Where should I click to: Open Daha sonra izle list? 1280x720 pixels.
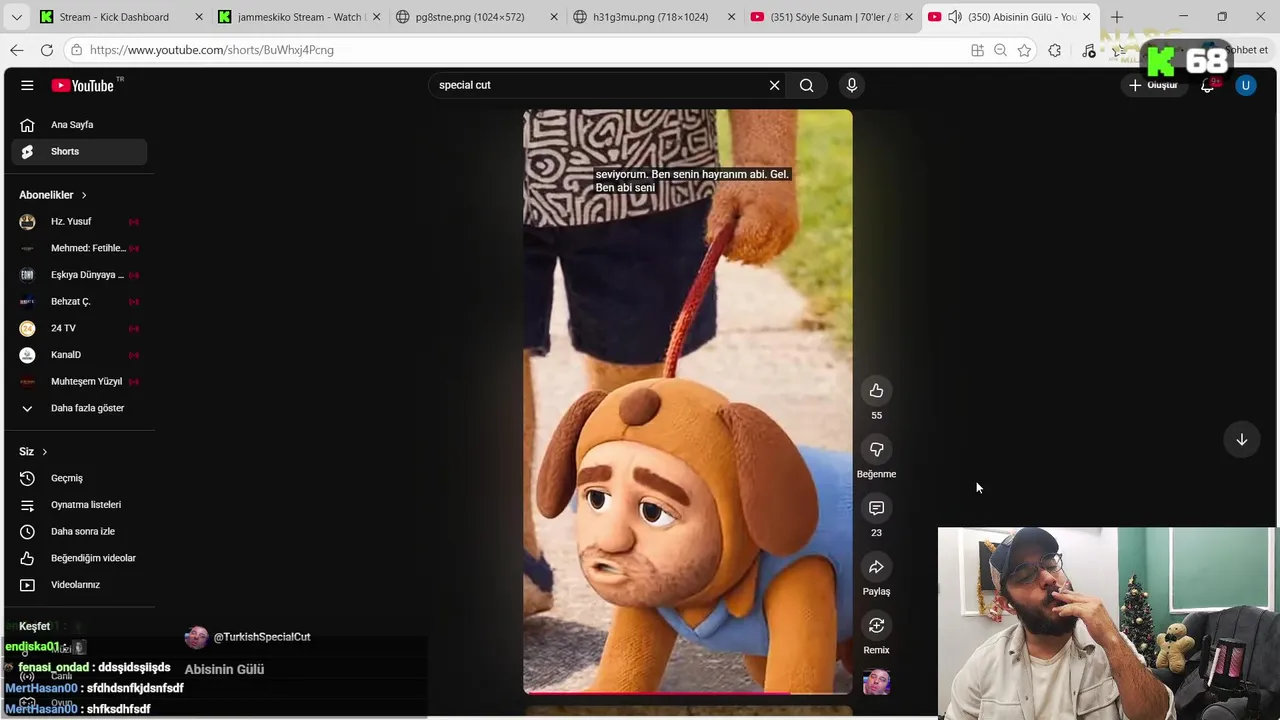(80, 531)
